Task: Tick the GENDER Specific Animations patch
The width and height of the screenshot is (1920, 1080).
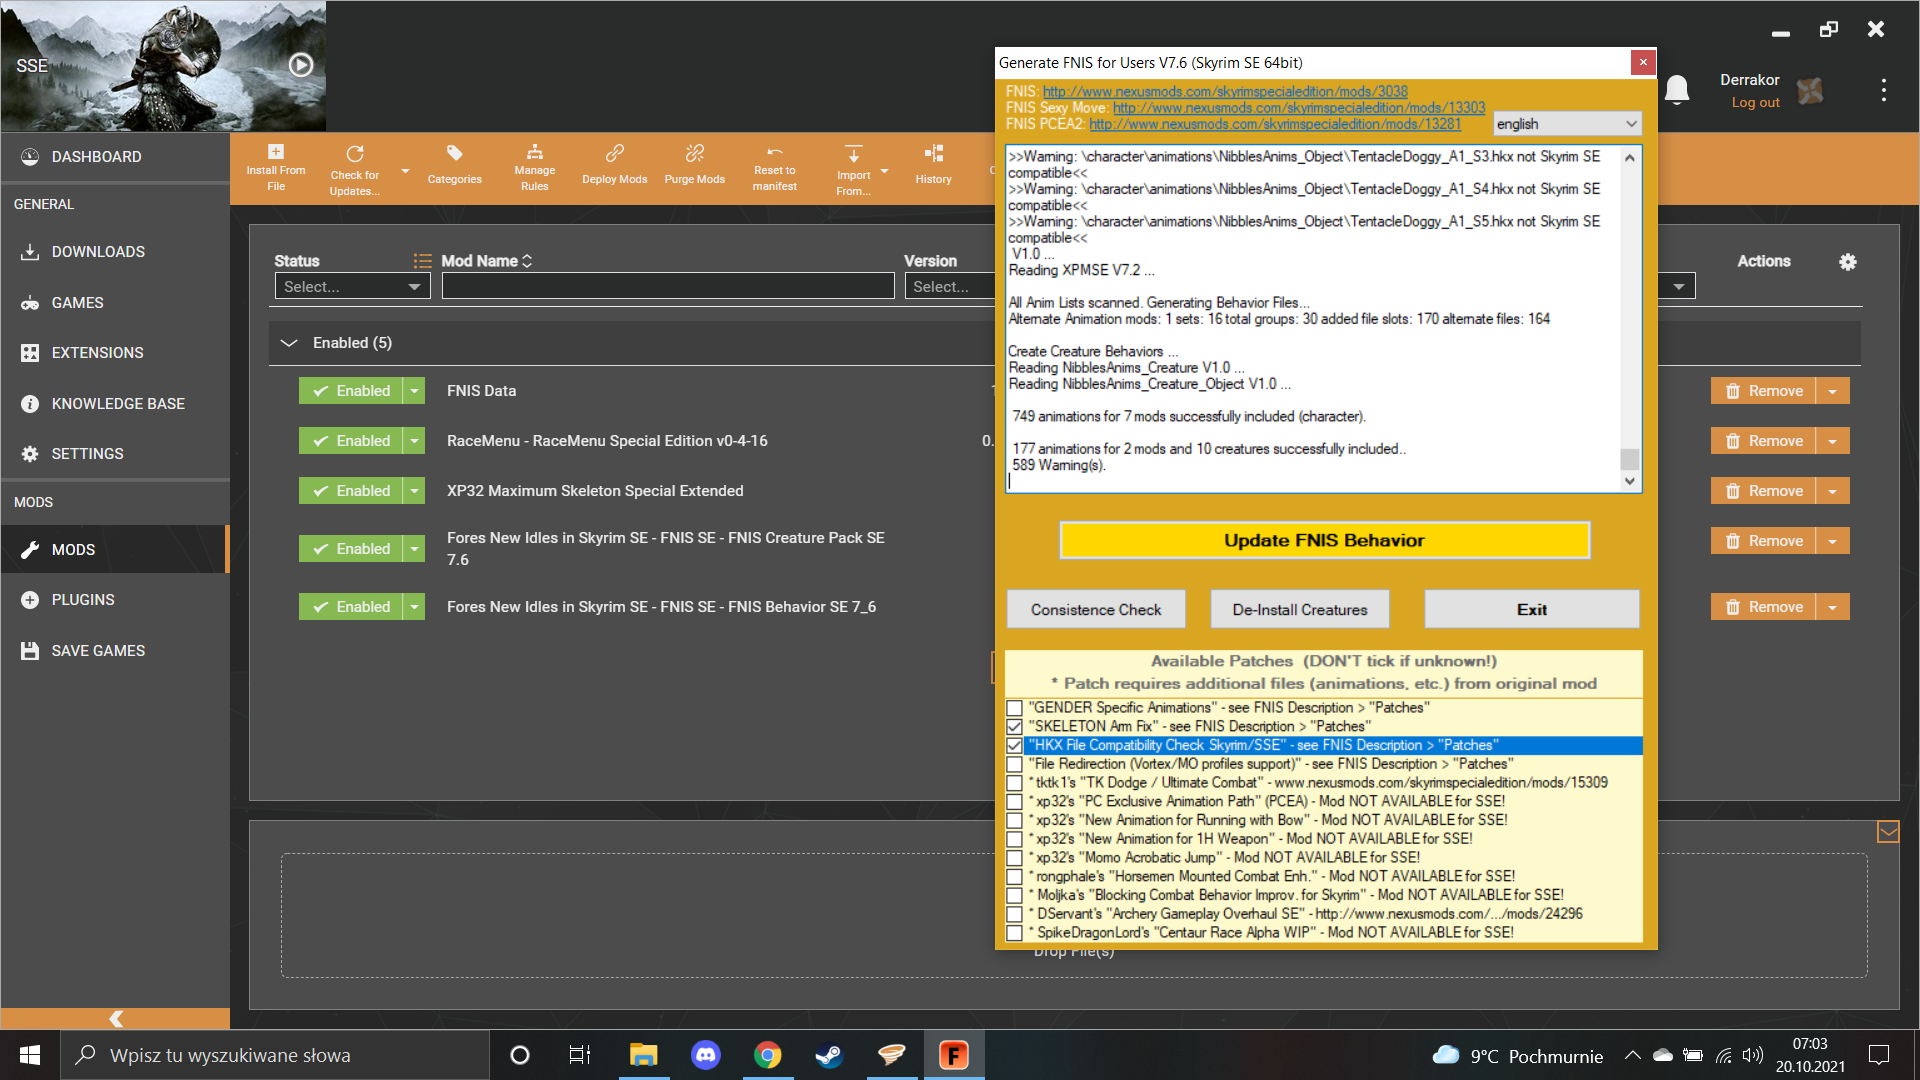Action: (1014, 708)
